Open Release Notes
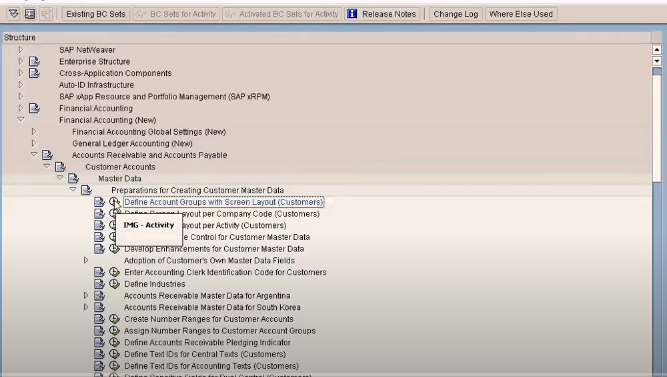 [x=382, y=14]
